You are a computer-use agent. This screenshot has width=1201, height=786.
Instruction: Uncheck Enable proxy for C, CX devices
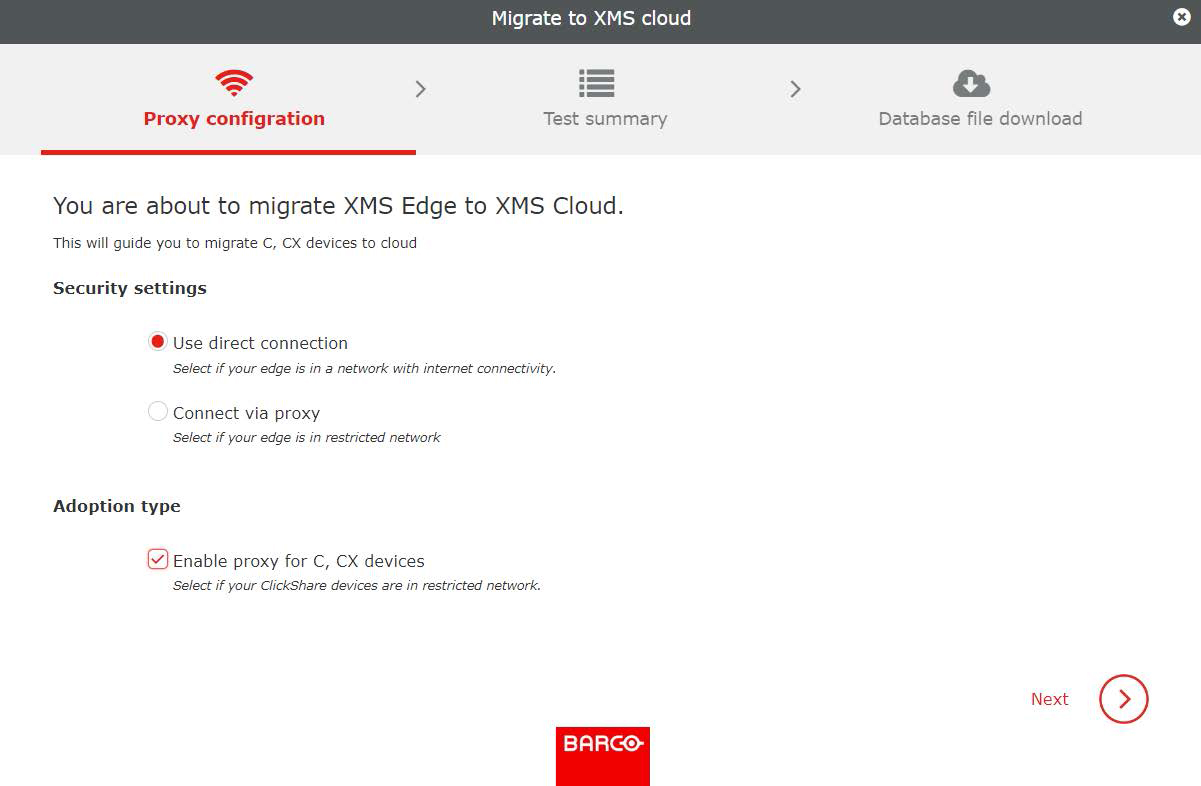point(157,559)
